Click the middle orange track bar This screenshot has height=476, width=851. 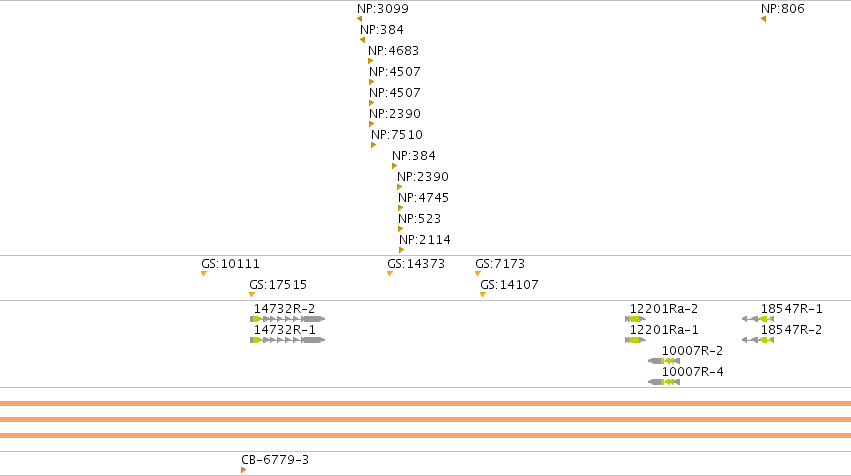426,420
